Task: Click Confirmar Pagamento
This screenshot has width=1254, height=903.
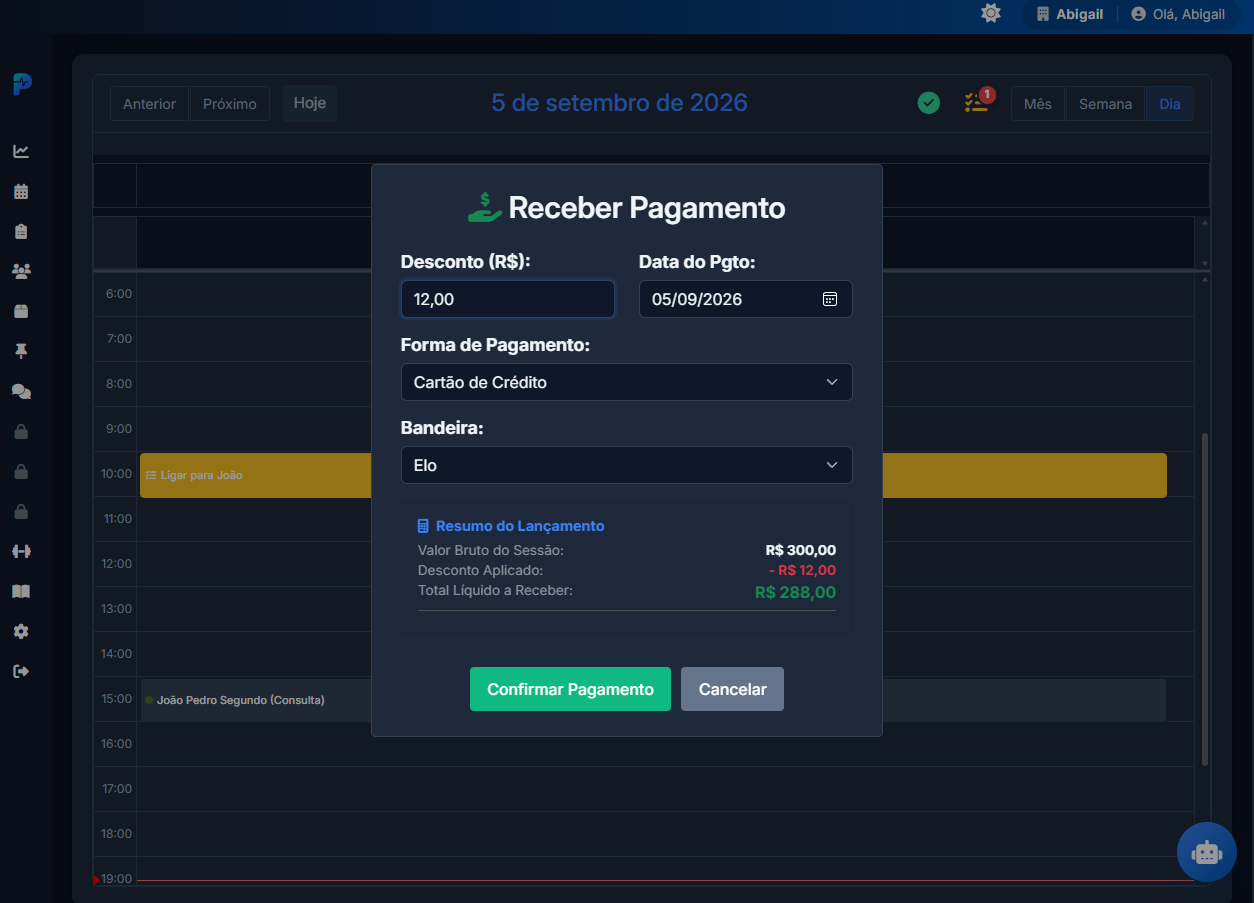Action: click(x=570, y=689)
